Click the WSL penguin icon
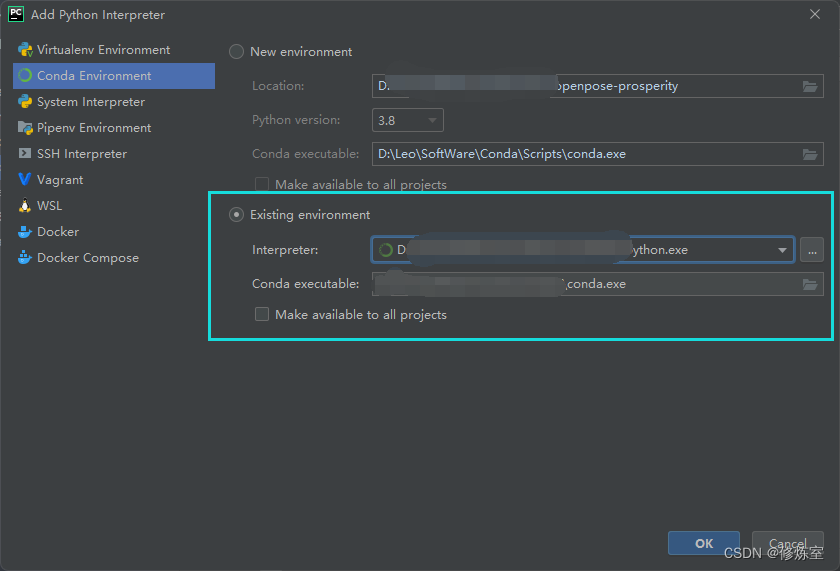This screenshot has width=840, height=571. [x=25, y=205]
